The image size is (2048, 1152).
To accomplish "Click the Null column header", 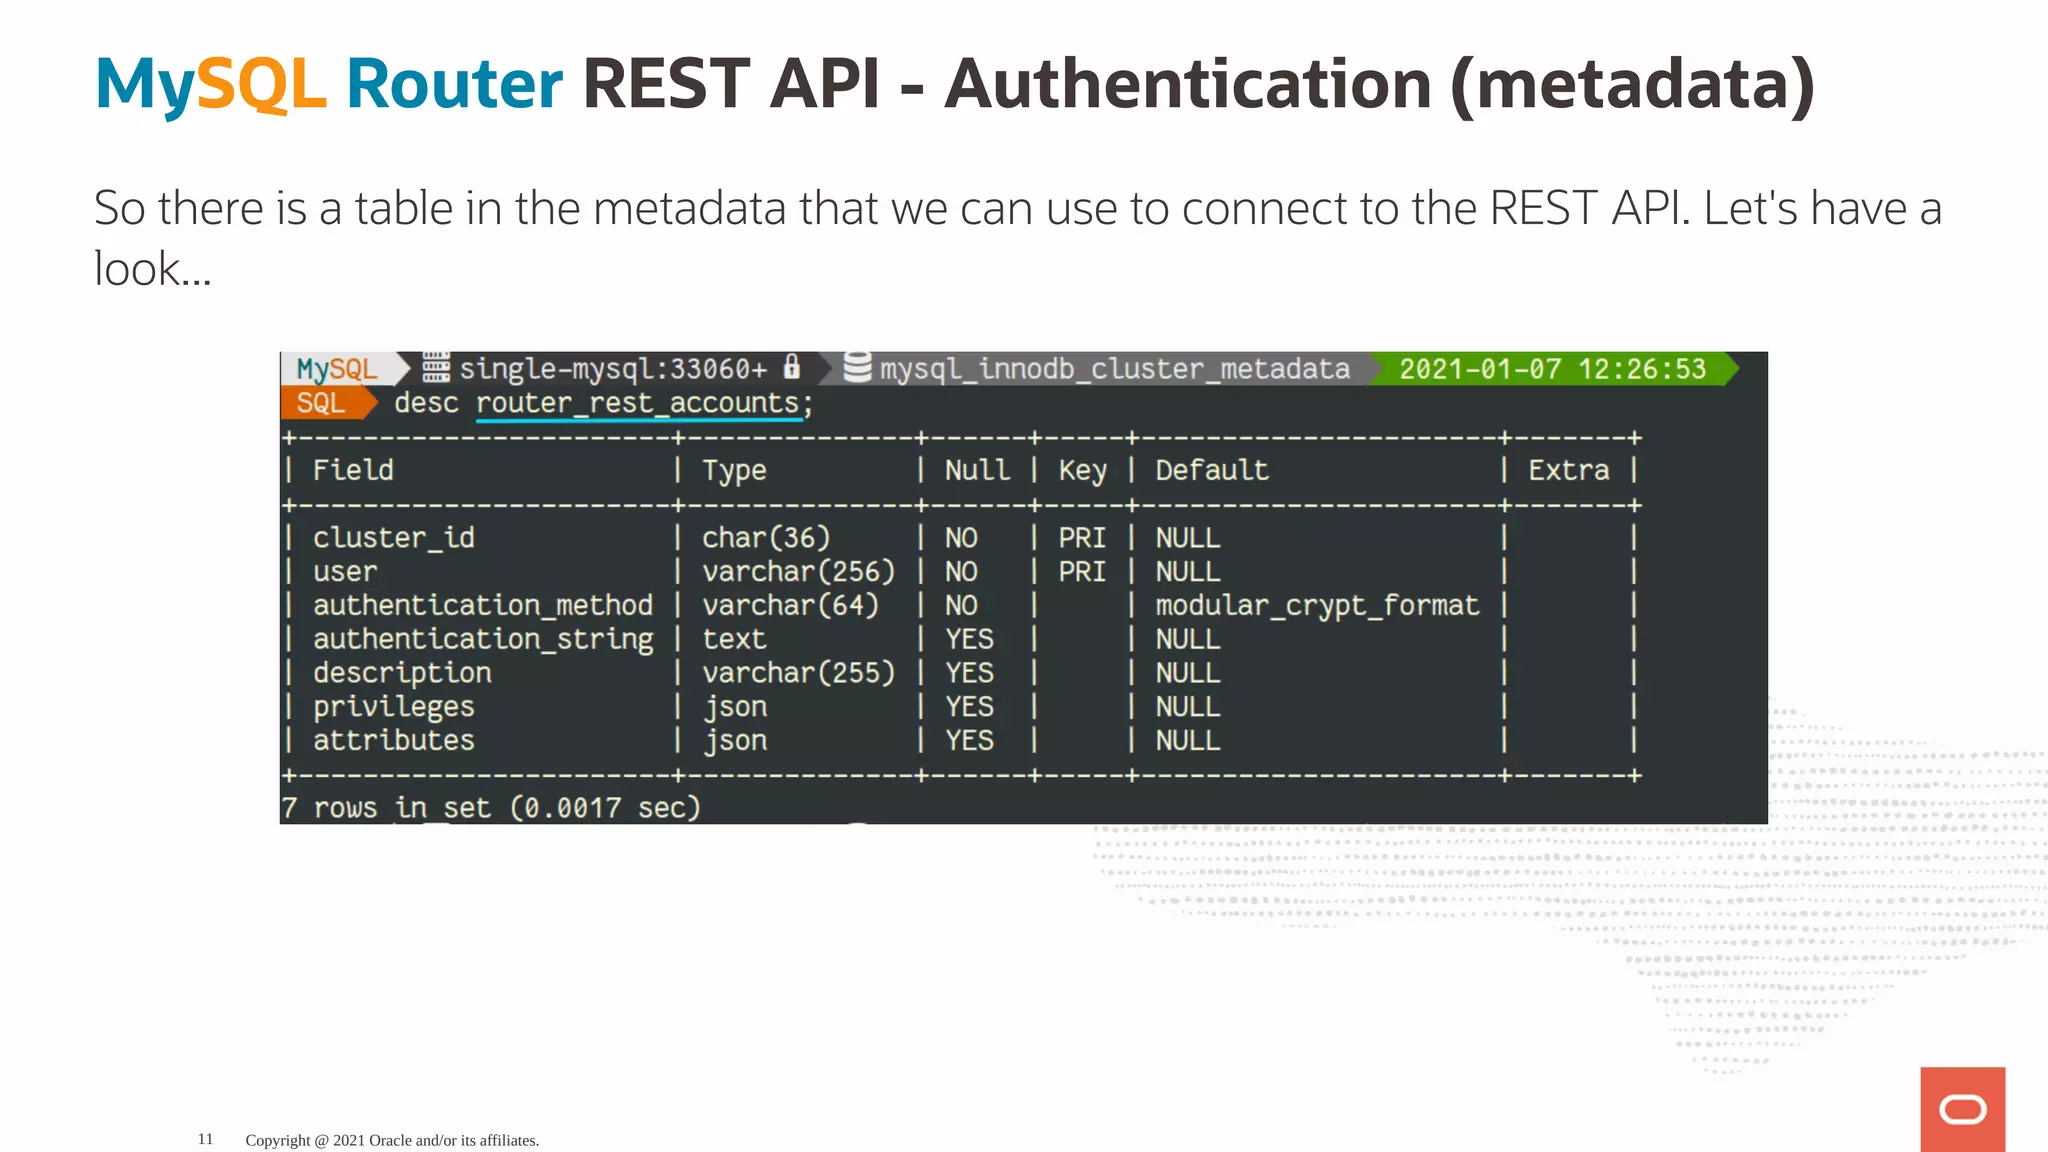I will tap(977, 470).
